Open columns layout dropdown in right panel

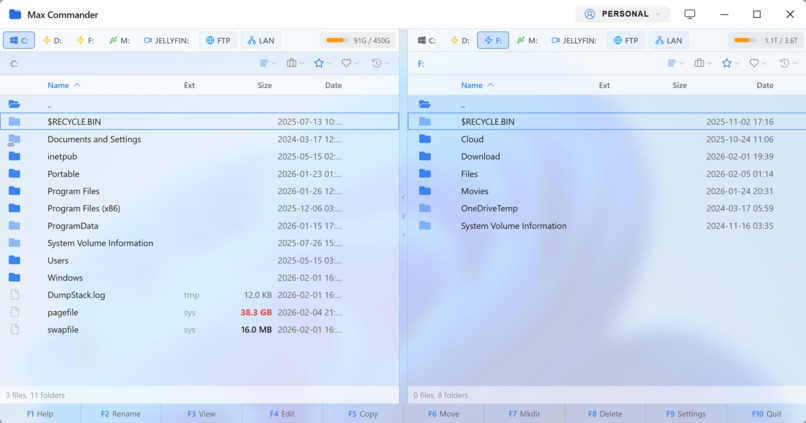click(x=702, y=63)
